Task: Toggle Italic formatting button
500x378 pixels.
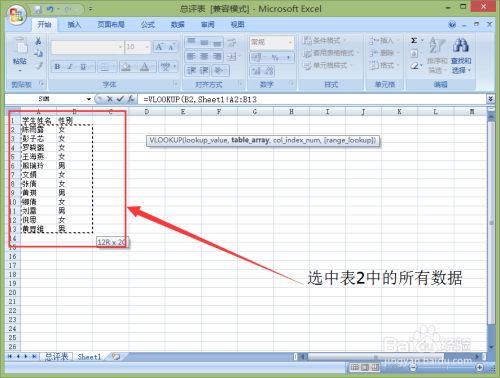Action: click(70, 67)
